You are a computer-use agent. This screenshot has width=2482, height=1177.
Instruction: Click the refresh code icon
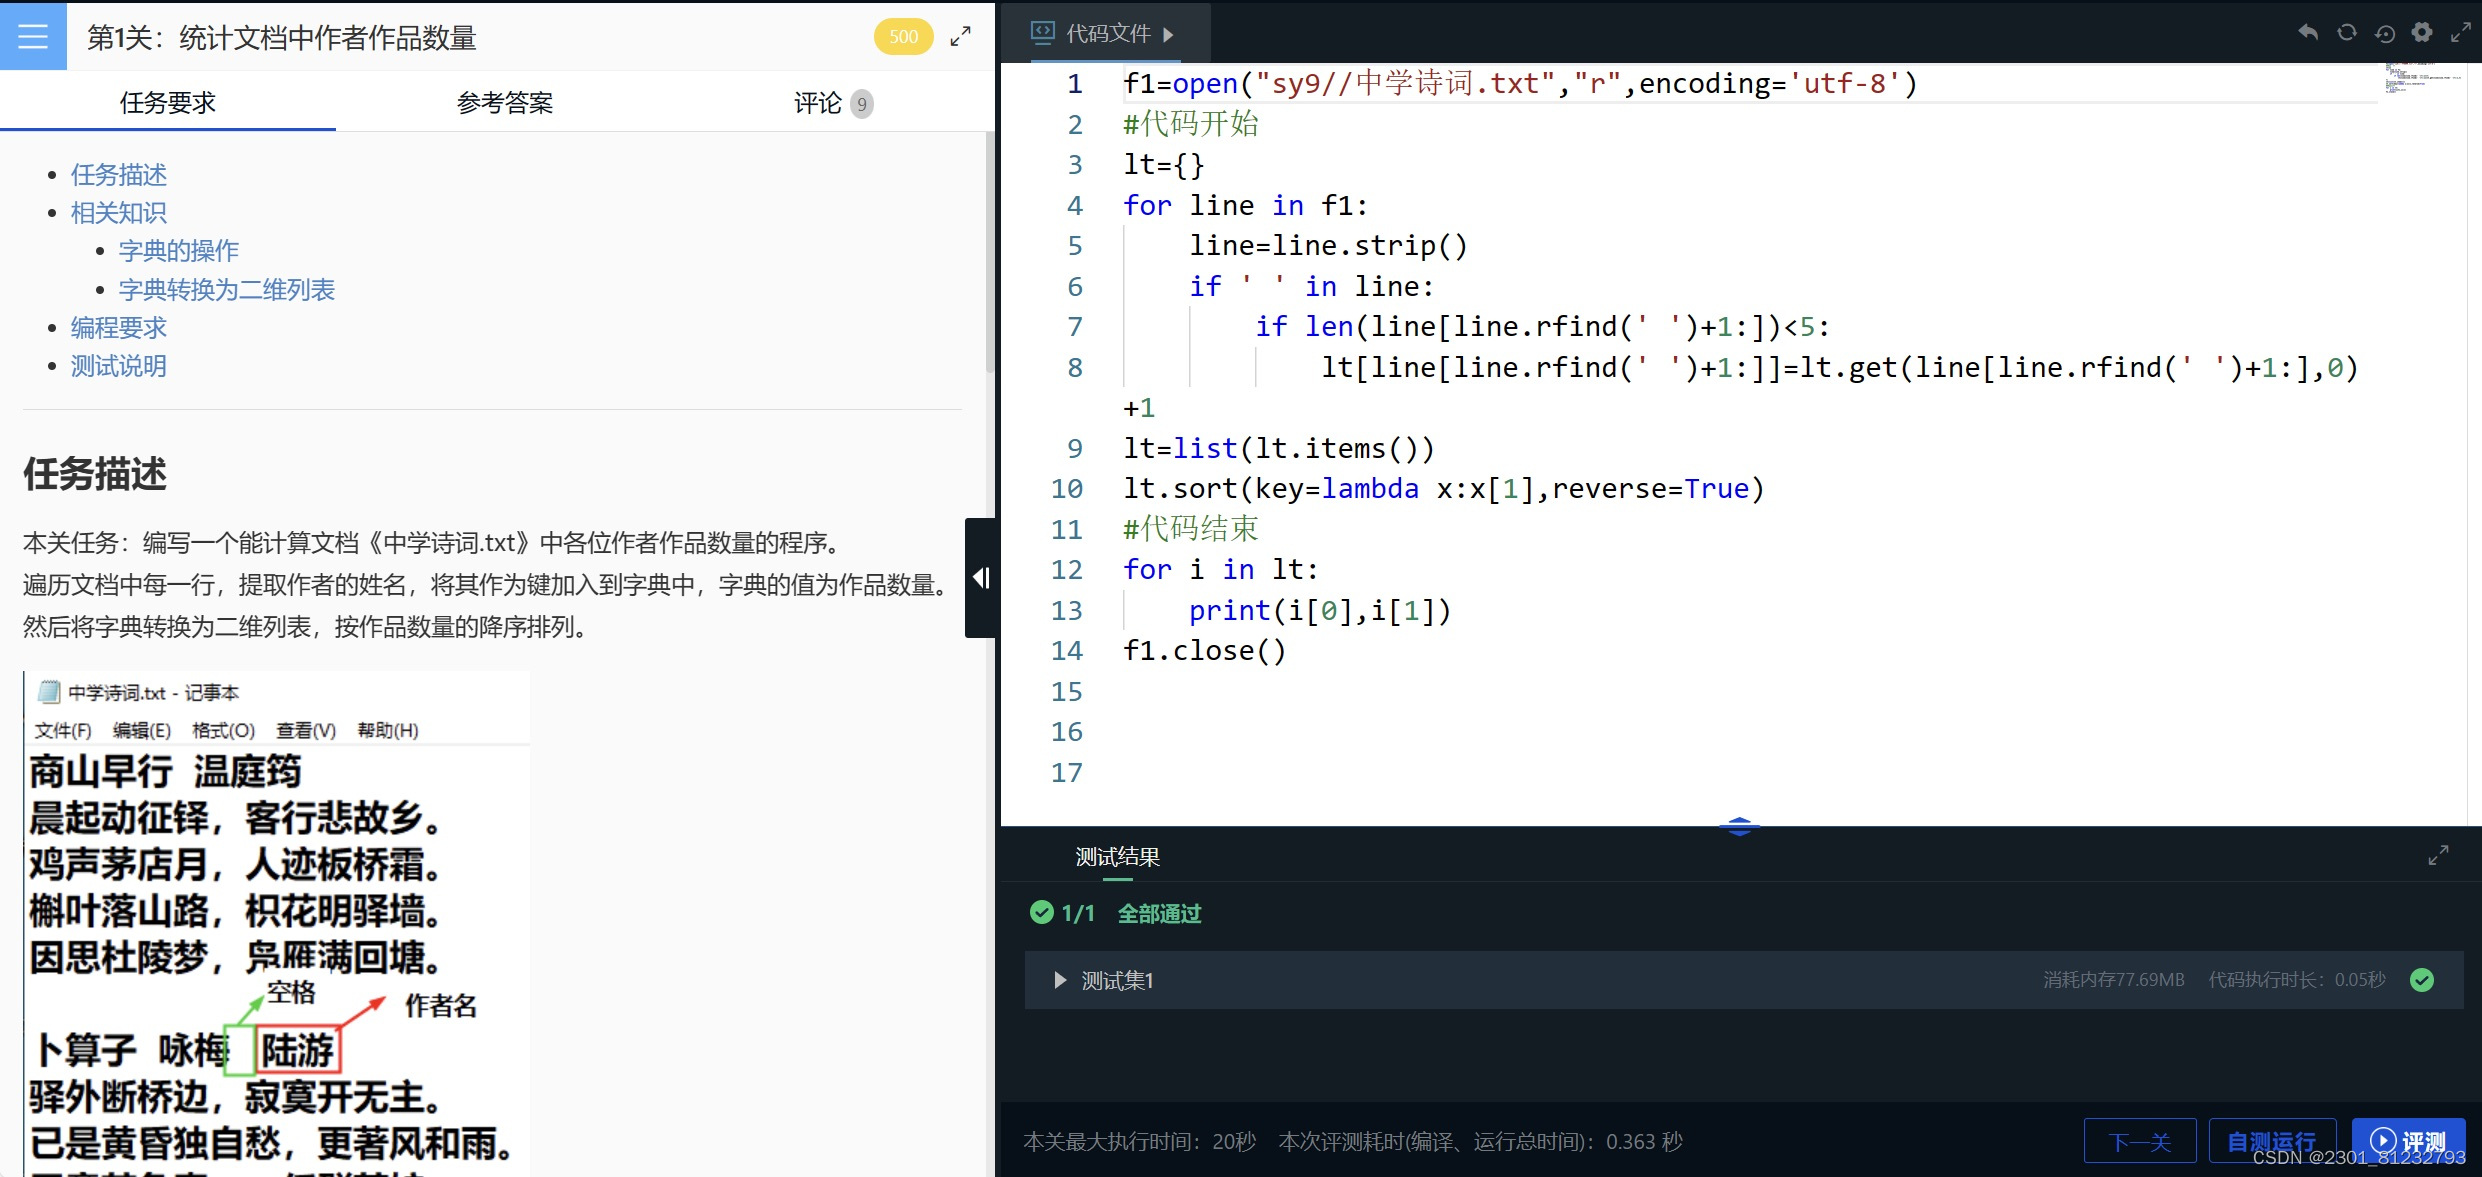2346,33
